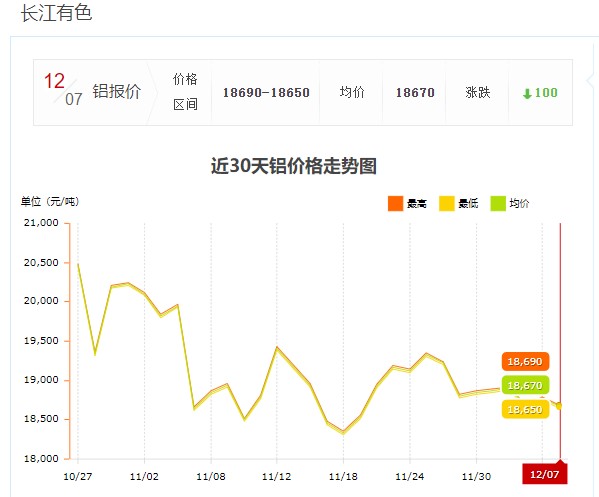Click the yellow data point on 12/07
The image size is (599, 497).
pyautogui.click(x=559, y=406)
